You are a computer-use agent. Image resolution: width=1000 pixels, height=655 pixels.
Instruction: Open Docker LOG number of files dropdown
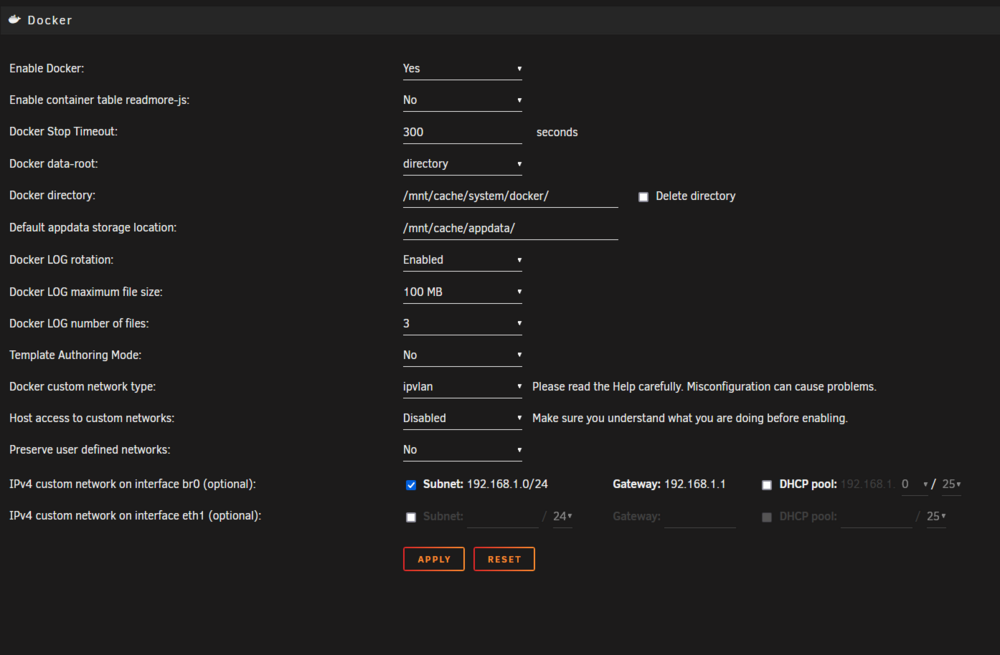click(462, 323)
